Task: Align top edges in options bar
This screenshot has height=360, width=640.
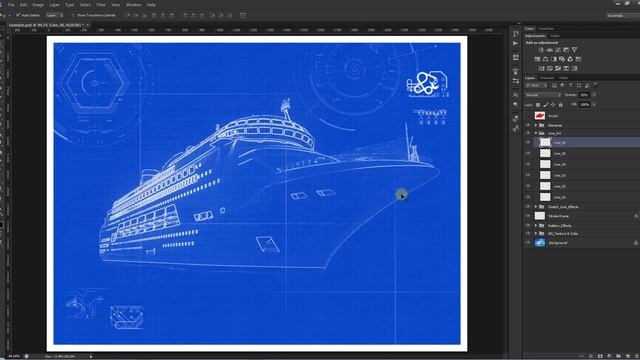Action: tap(128, 15)
